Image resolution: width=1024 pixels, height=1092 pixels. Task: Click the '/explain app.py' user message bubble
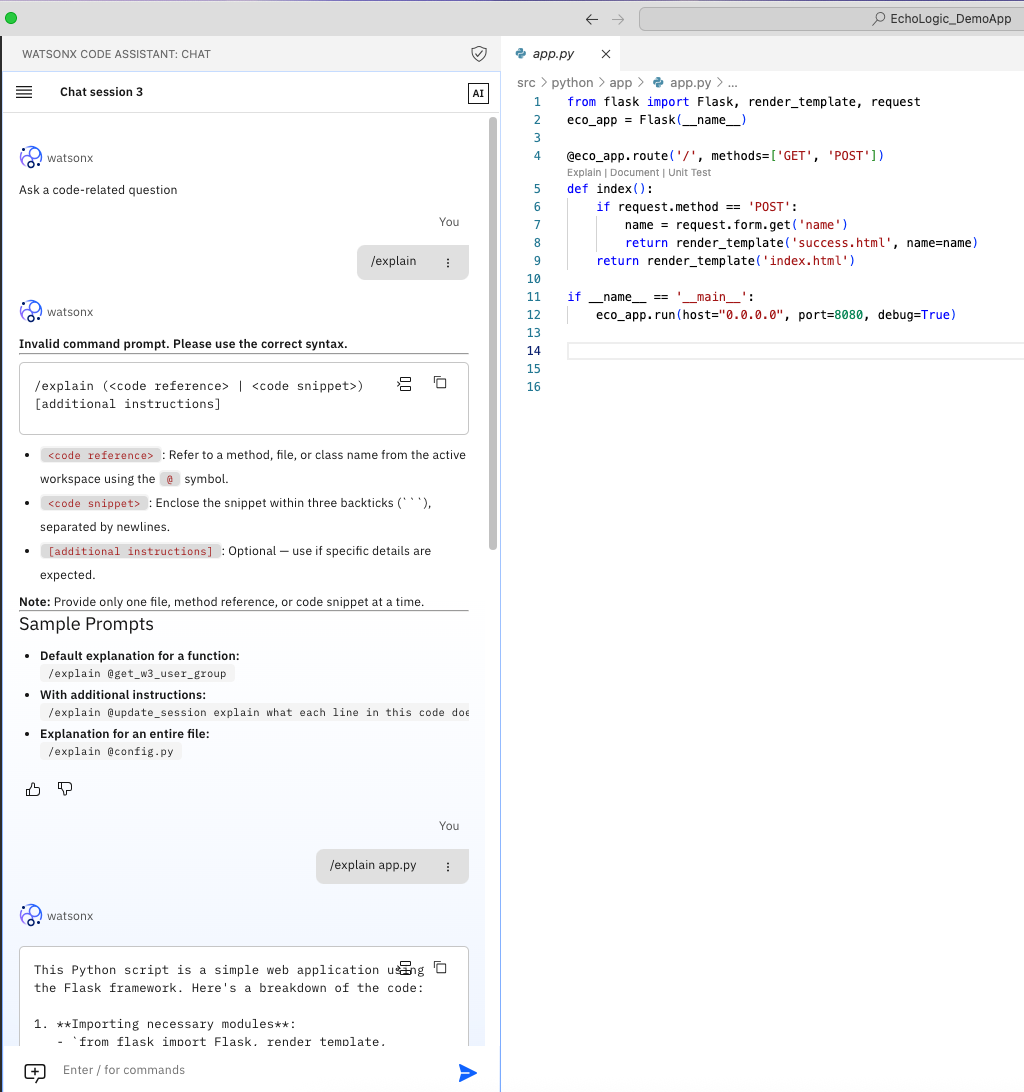click(392, 866)
